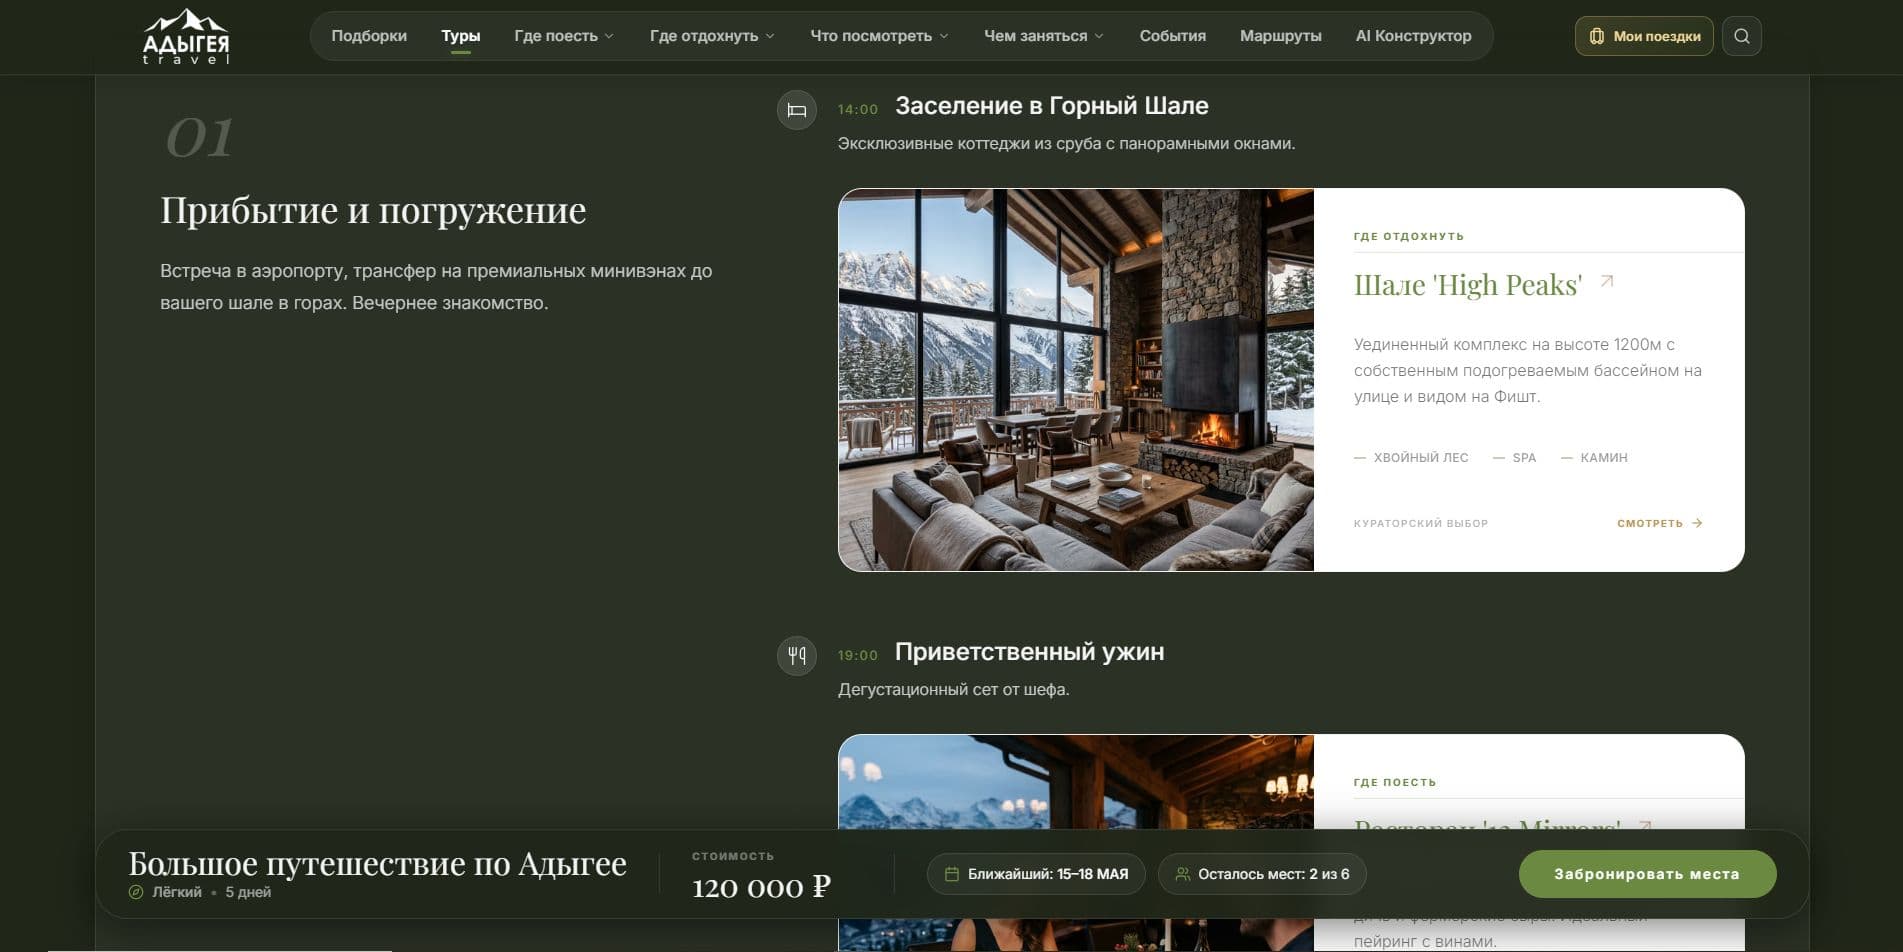Click the Заселение в Горный Шале heading
This screenshot has height=952, width=1903.
click(x=1051, y=106)
